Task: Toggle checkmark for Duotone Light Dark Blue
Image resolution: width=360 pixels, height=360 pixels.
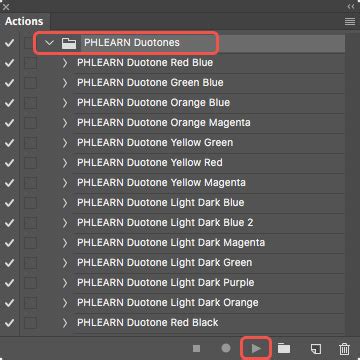Action: coord(10,203)
